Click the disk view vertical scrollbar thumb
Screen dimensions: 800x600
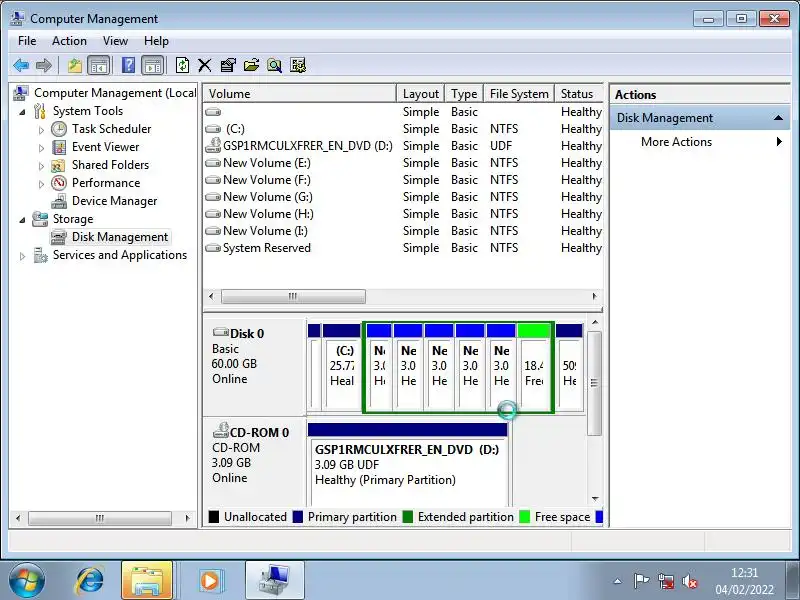pyautogui.click(x=594, y=383)
